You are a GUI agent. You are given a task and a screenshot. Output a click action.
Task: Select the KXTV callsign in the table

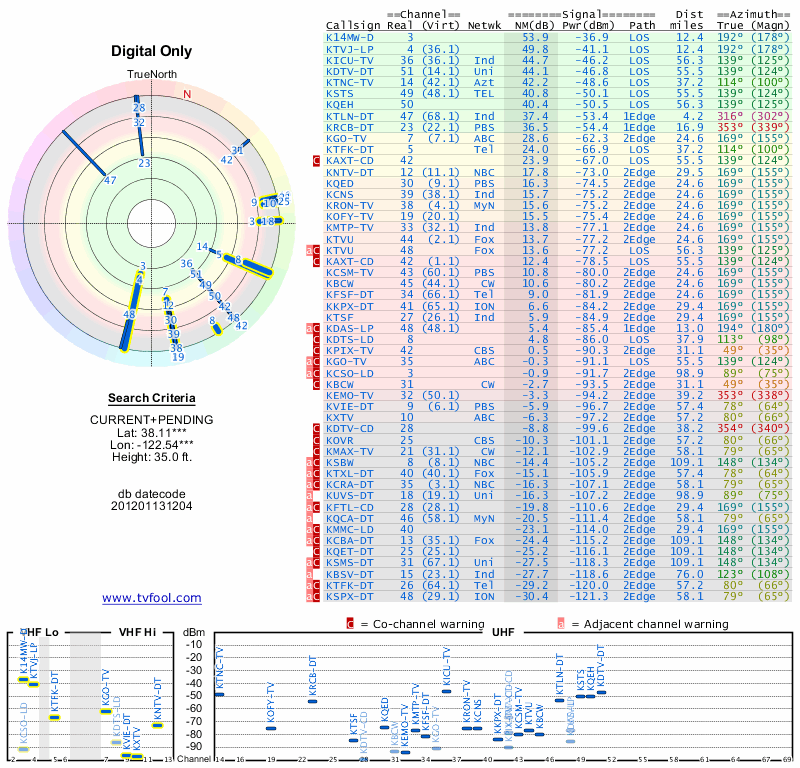point(340,417)
